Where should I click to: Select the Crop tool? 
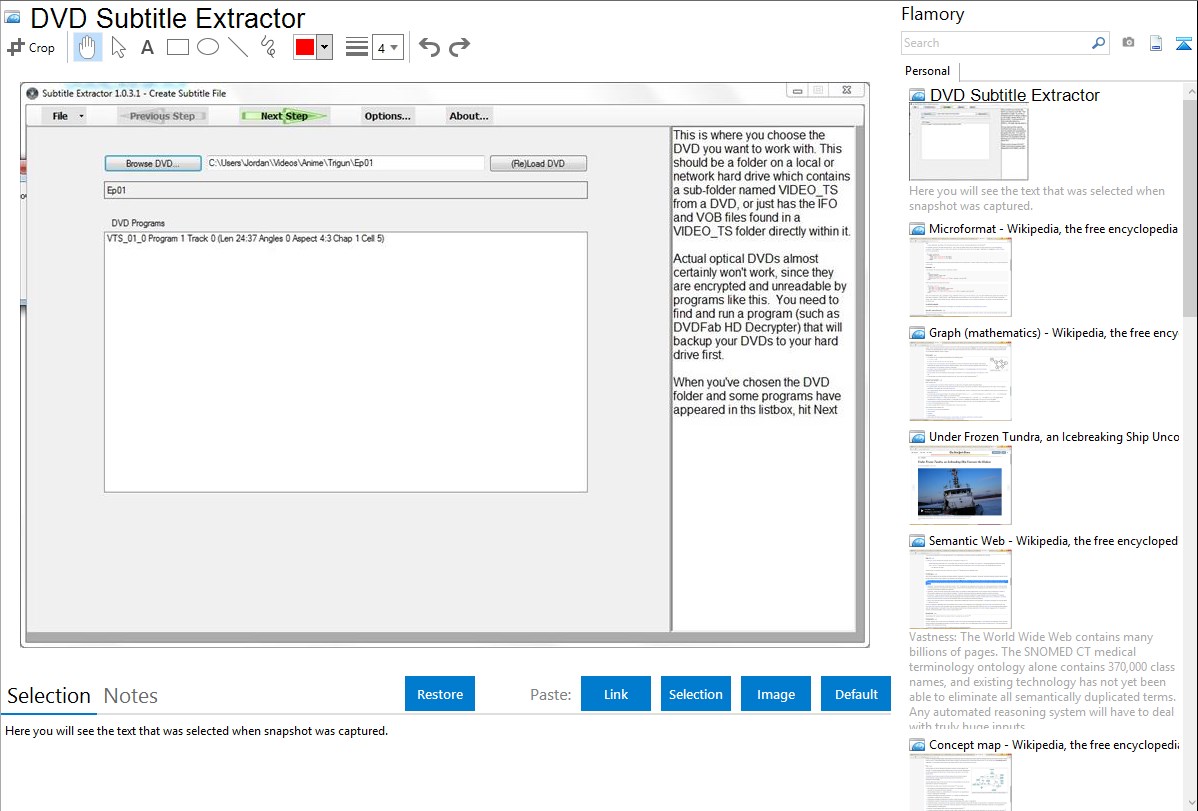31,47
